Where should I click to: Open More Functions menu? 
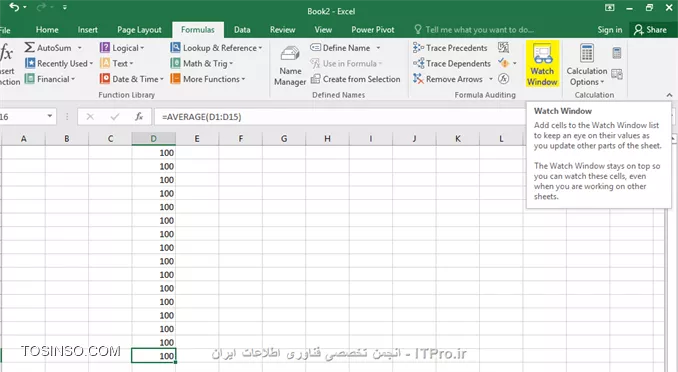208,79
